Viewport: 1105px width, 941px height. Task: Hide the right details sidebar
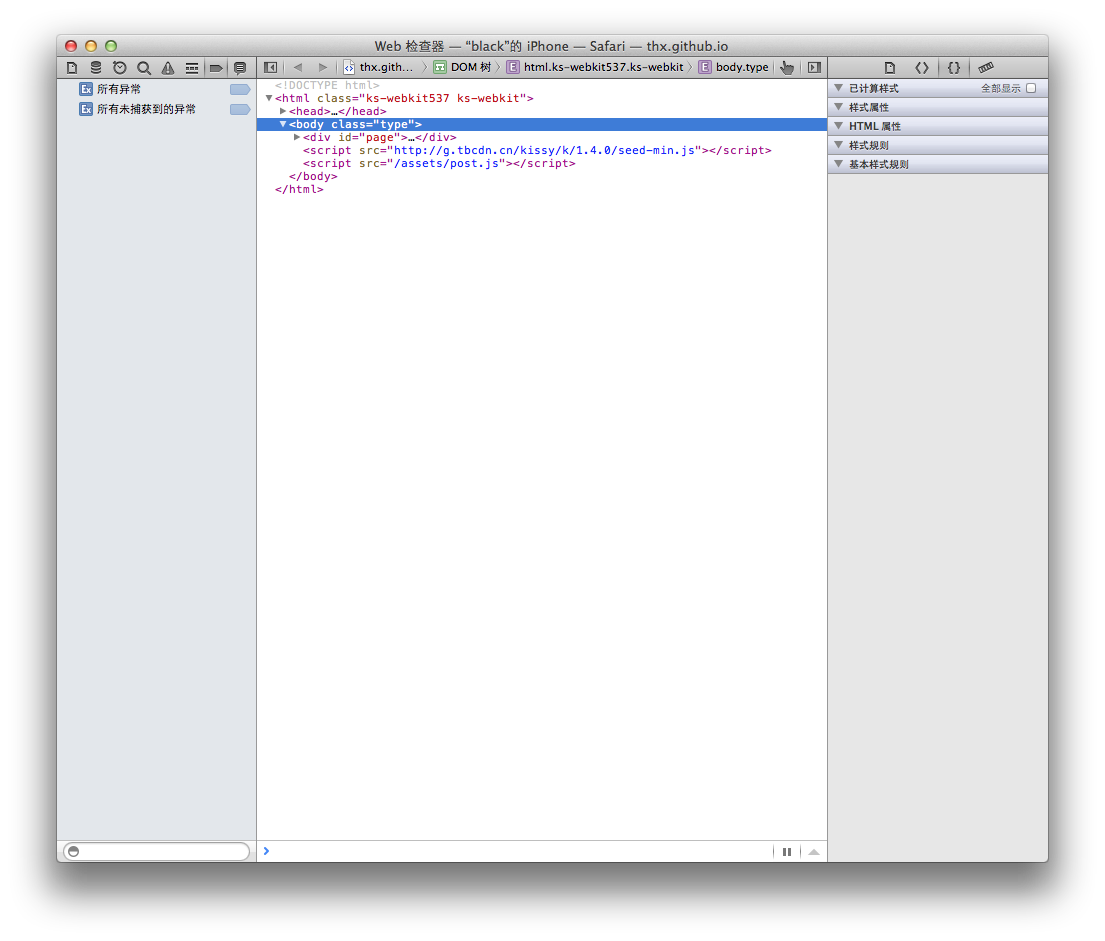(x=814, y=68)
